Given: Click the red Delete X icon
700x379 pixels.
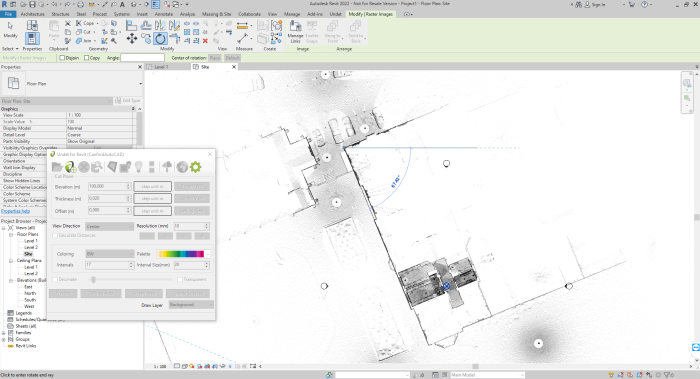Looking at the screenshot, I should (205, 41).
